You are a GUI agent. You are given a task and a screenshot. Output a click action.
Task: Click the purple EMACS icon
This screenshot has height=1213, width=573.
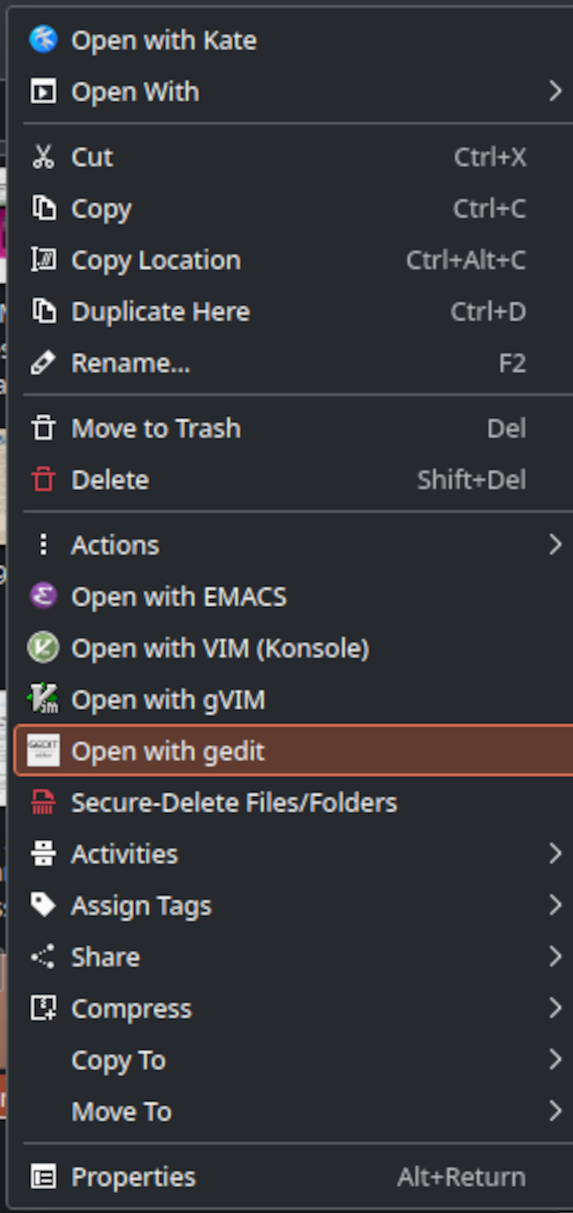43,597
